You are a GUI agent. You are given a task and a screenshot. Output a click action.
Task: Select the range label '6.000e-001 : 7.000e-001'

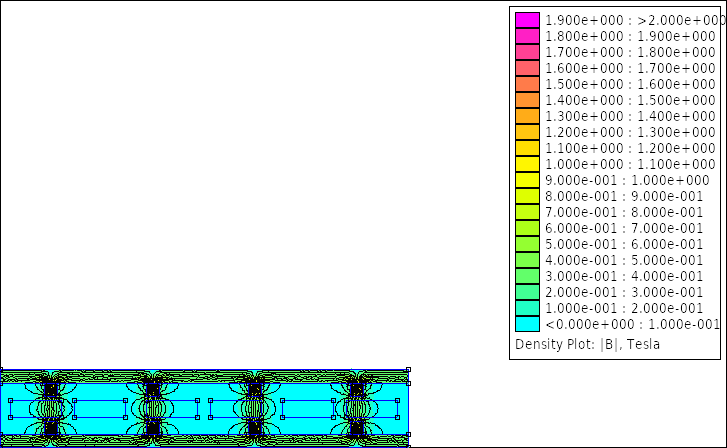click(x=624, y=228)
